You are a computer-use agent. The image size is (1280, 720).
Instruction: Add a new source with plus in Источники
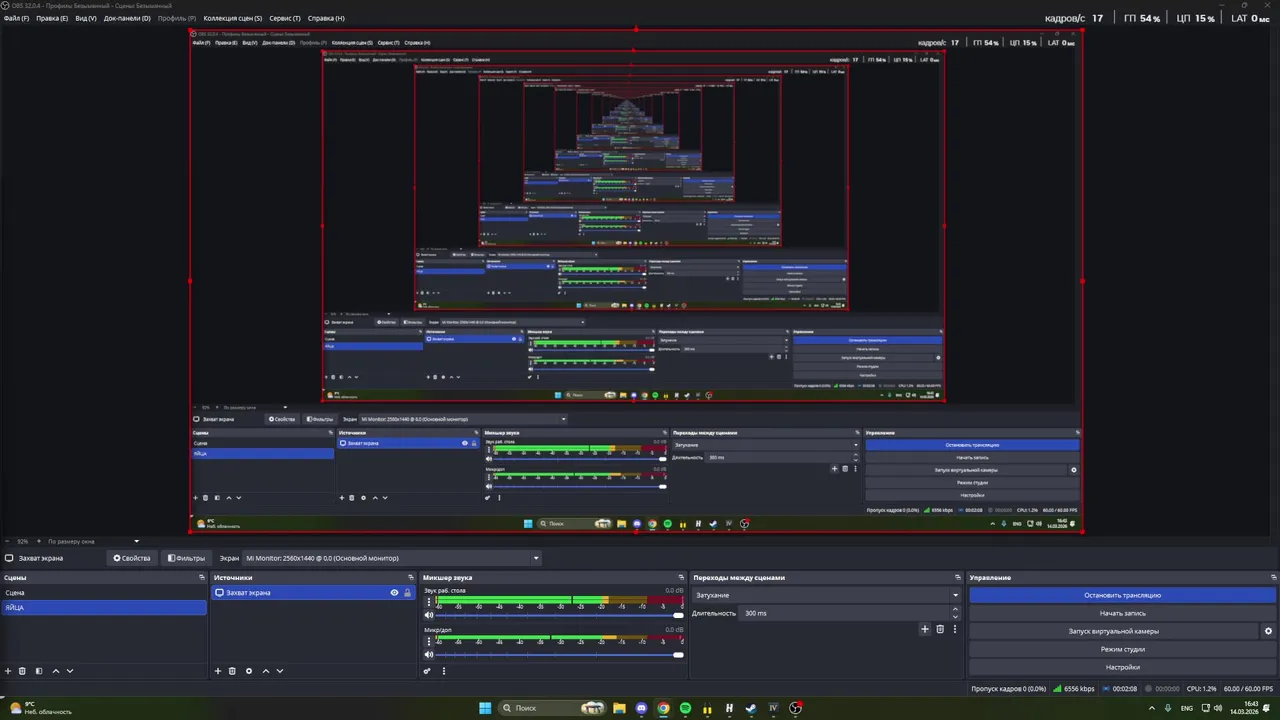coord(218,671)
